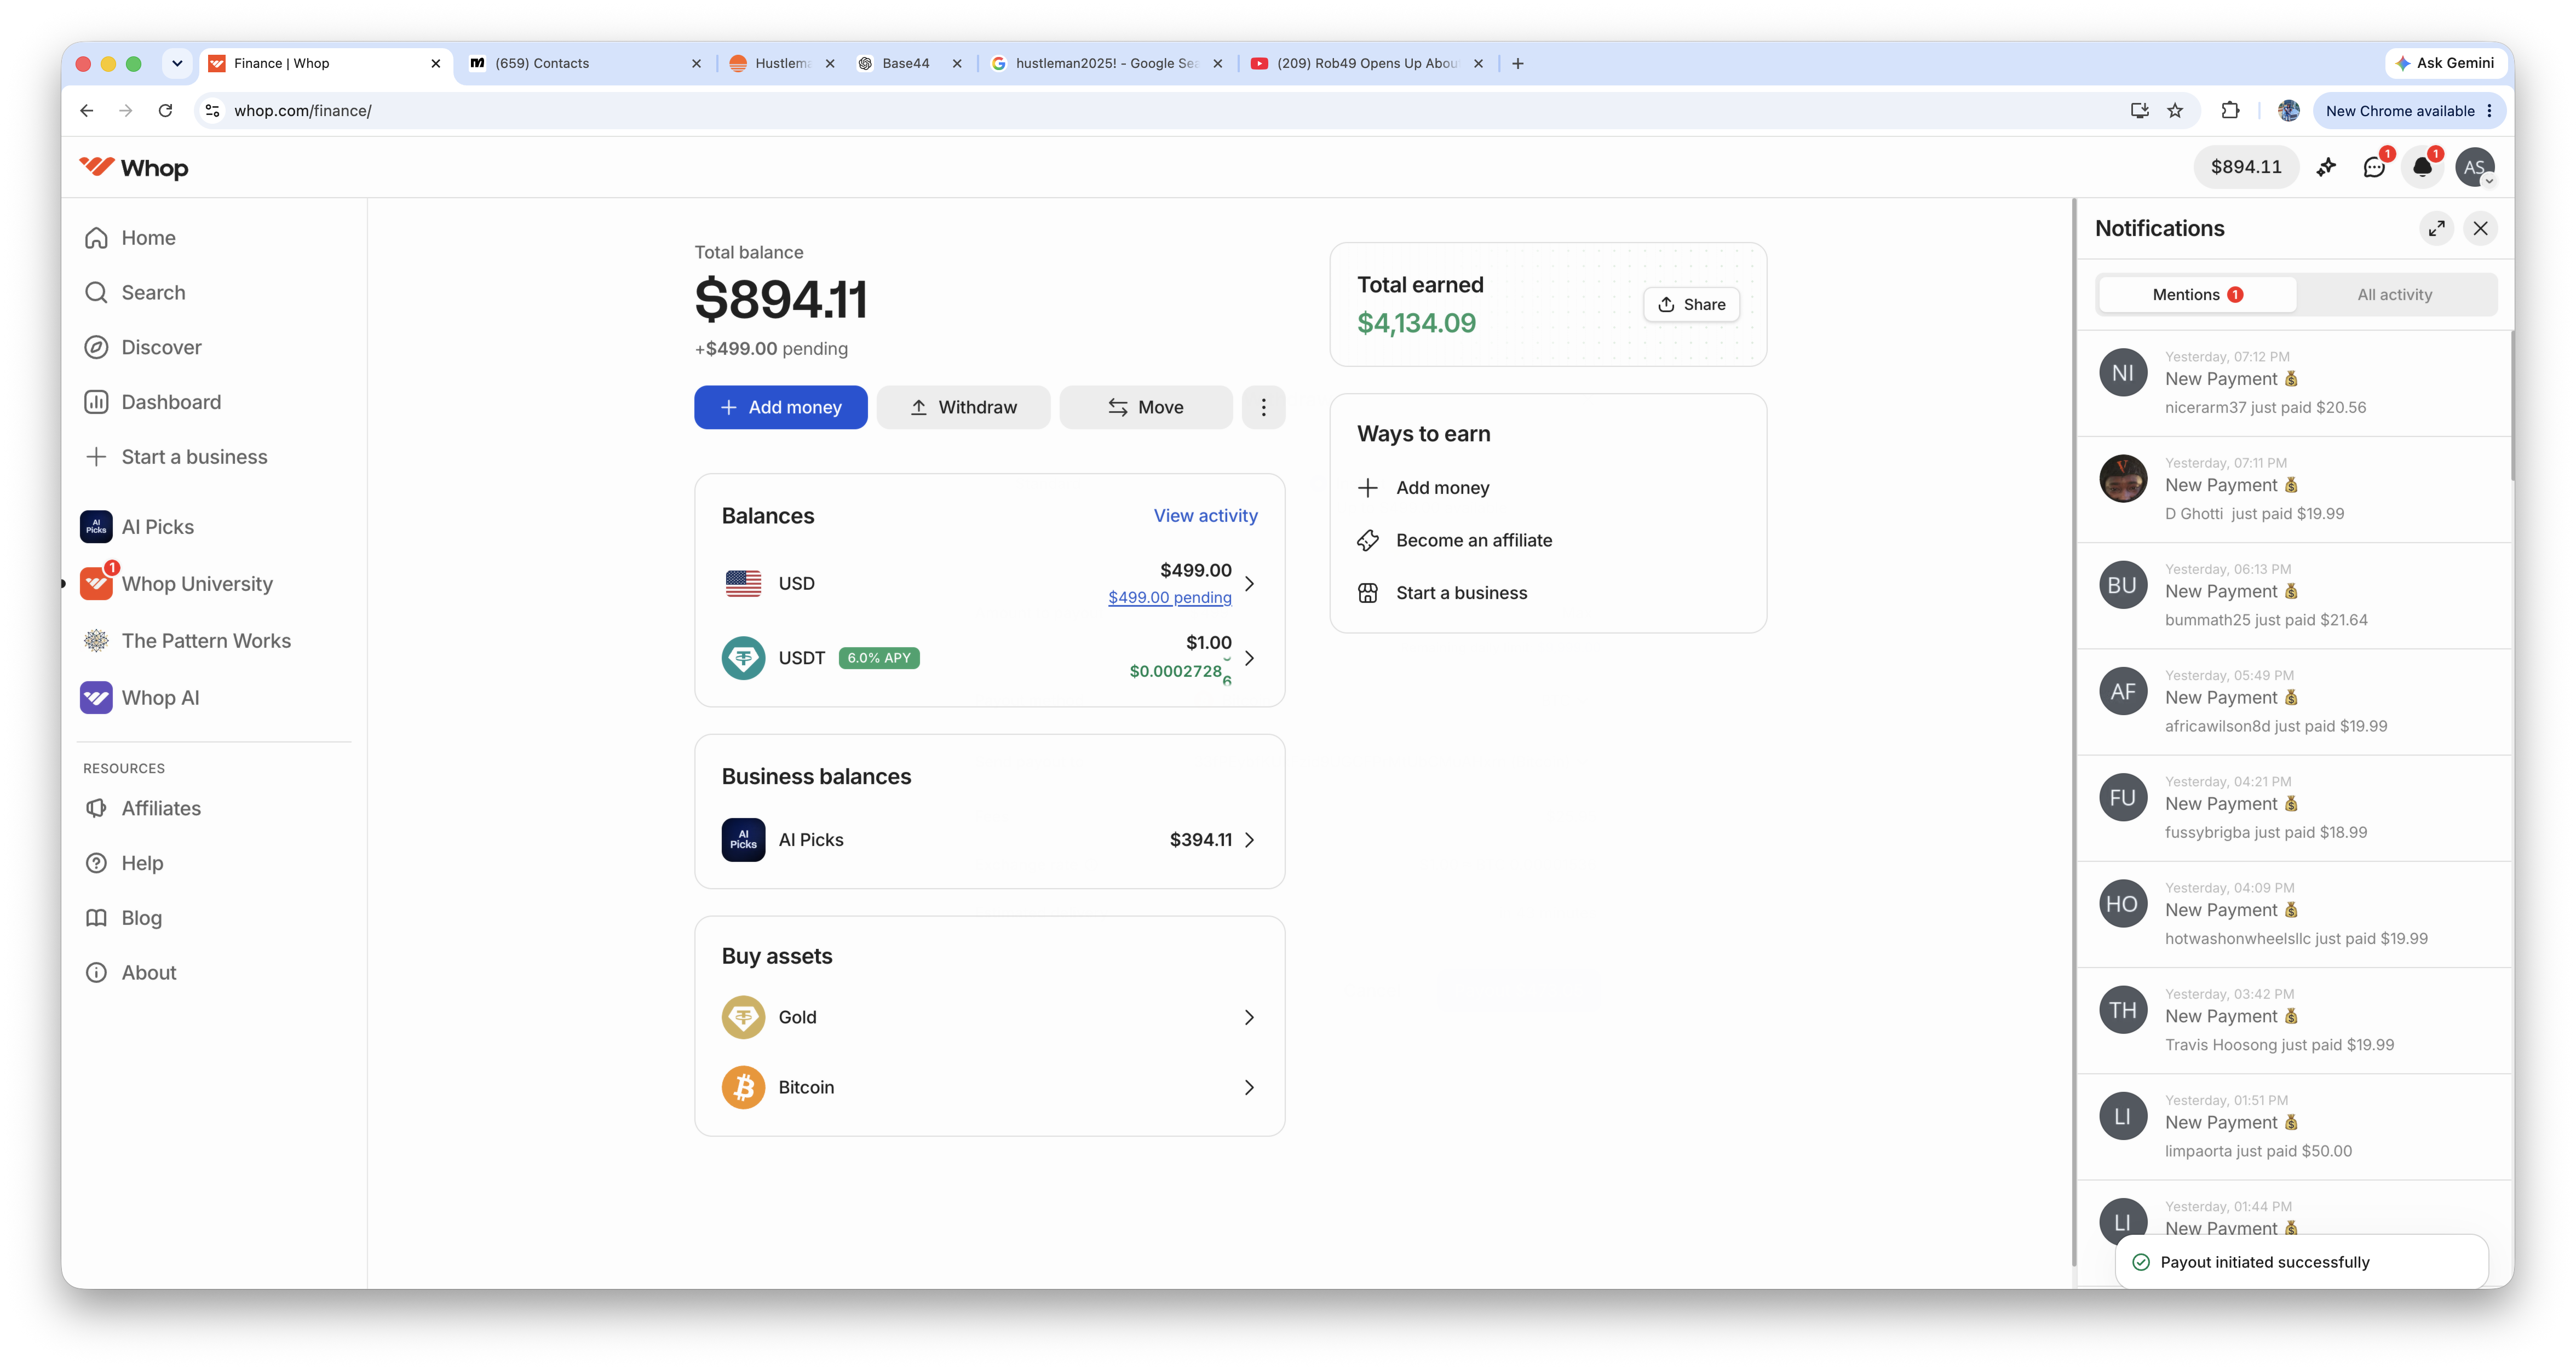Open the AS profile avatar menu

click(2474, 167)
